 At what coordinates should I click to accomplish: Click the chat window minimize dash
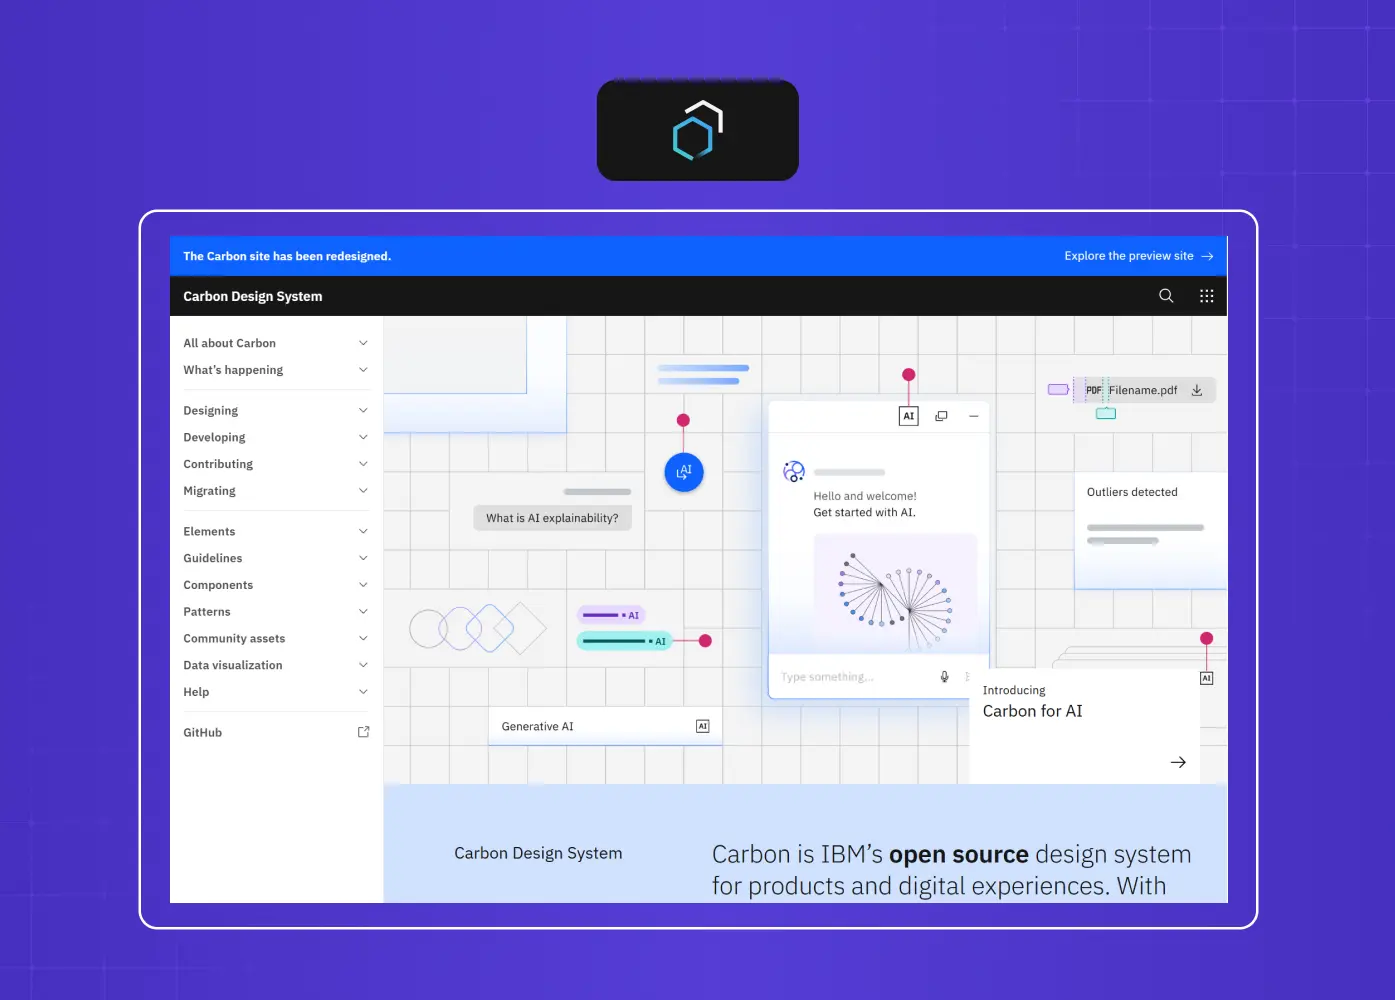[973, 416]
